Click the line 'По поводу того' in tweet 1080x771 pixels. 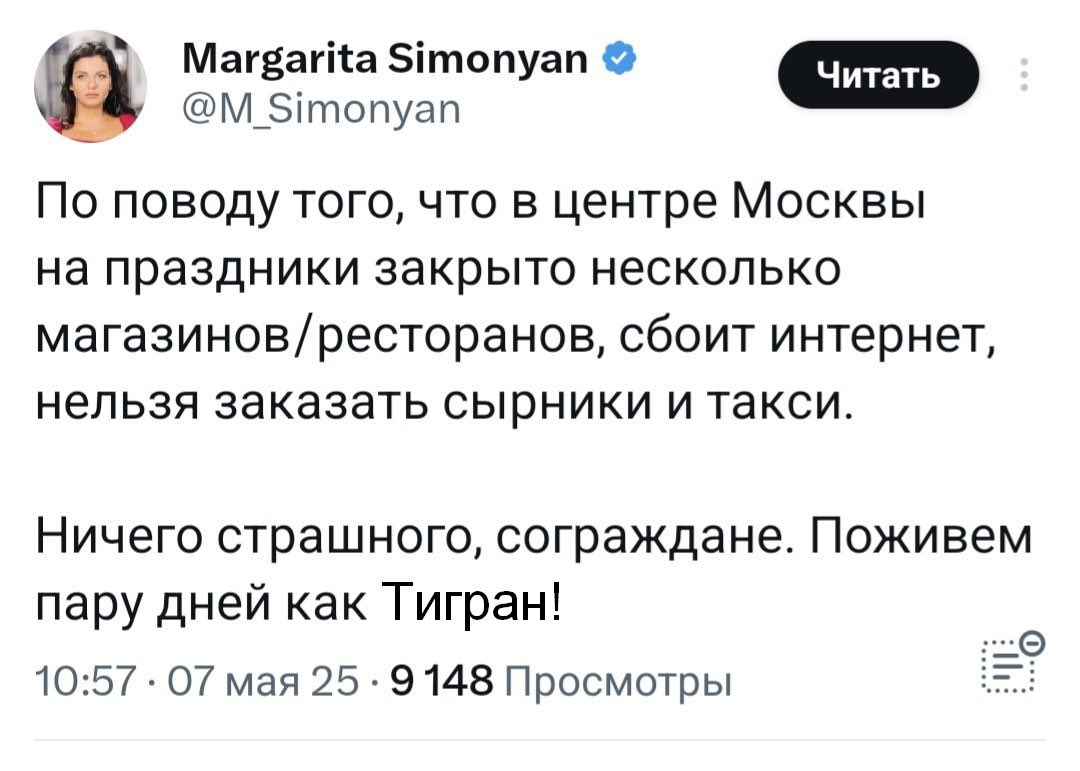point(480,205)
